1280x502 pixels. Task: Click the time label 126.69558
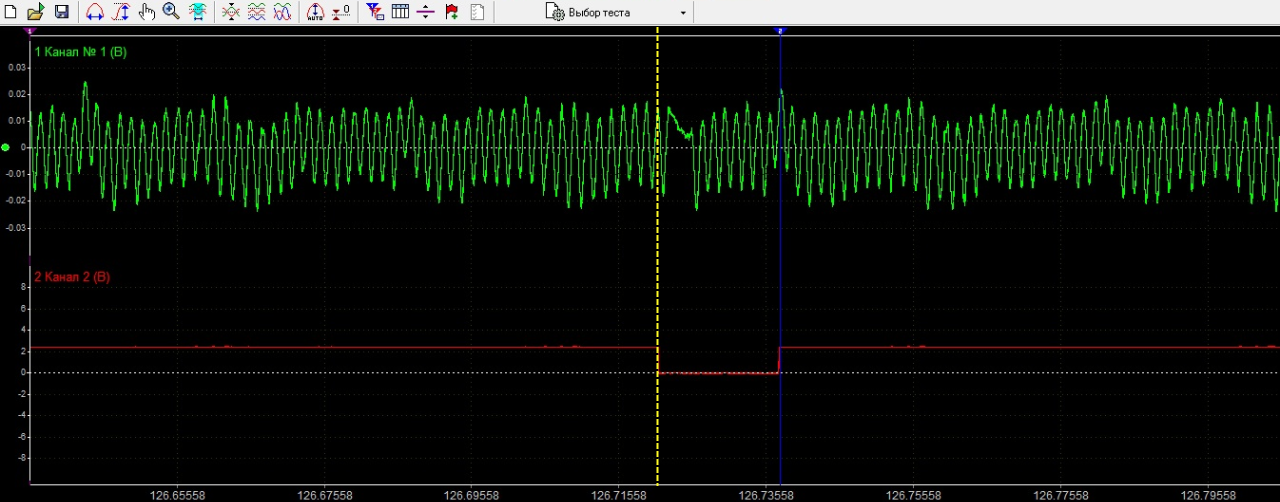tap(471, 494)
